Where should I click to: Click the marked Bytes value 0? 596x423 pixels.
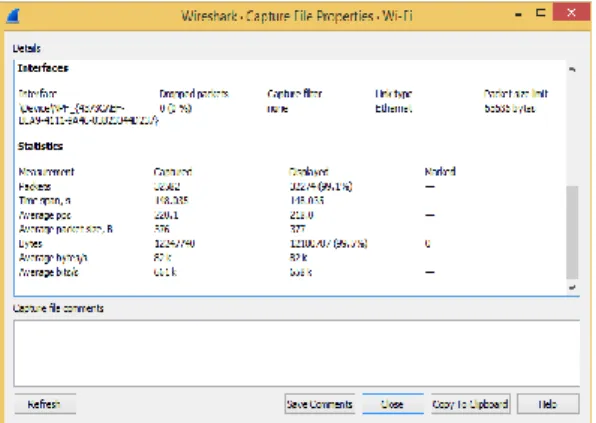[x=428, y=244]
